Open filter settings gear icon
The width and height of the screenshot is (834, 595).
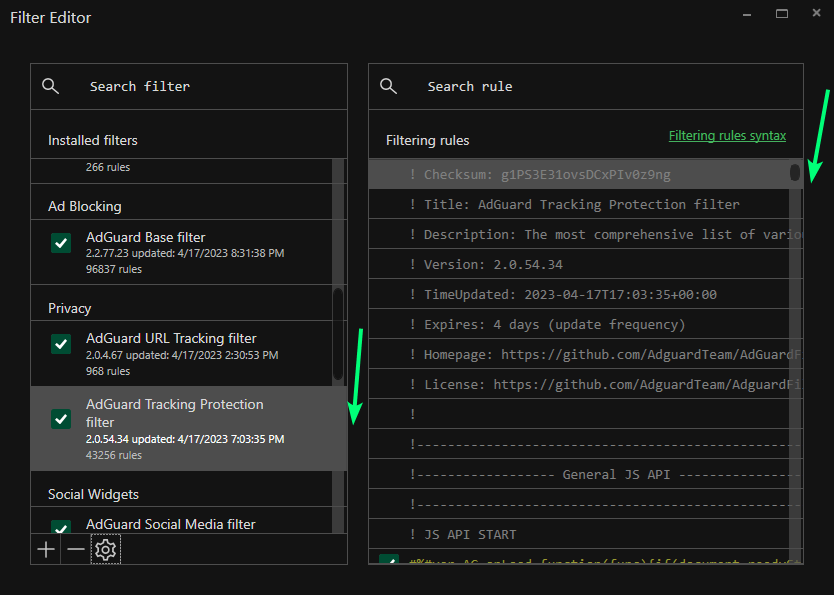(x=106, y=549)
